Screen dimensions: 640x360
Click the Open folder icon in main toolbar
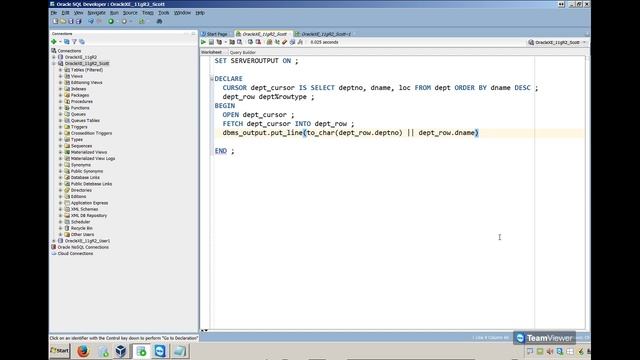63,21
